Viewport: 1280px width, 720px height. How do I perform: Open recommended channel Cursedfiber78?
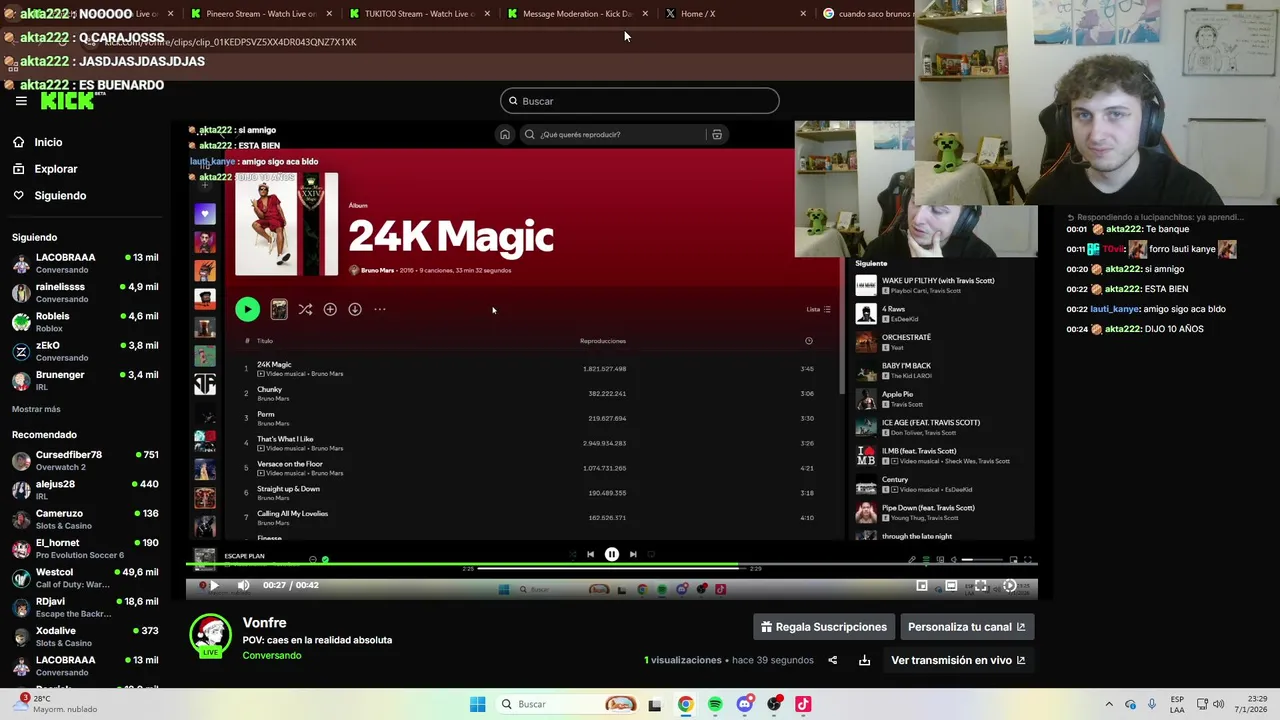85,460
